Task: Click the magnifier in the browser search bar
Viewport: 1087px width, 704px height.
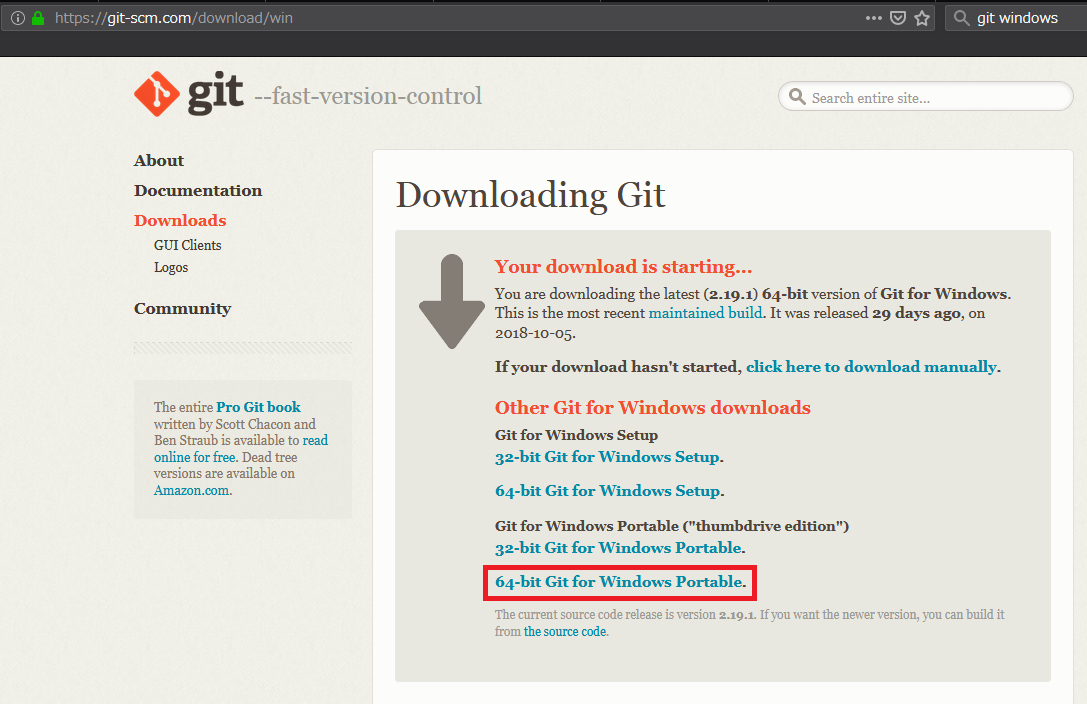Action: pos(960,17)
